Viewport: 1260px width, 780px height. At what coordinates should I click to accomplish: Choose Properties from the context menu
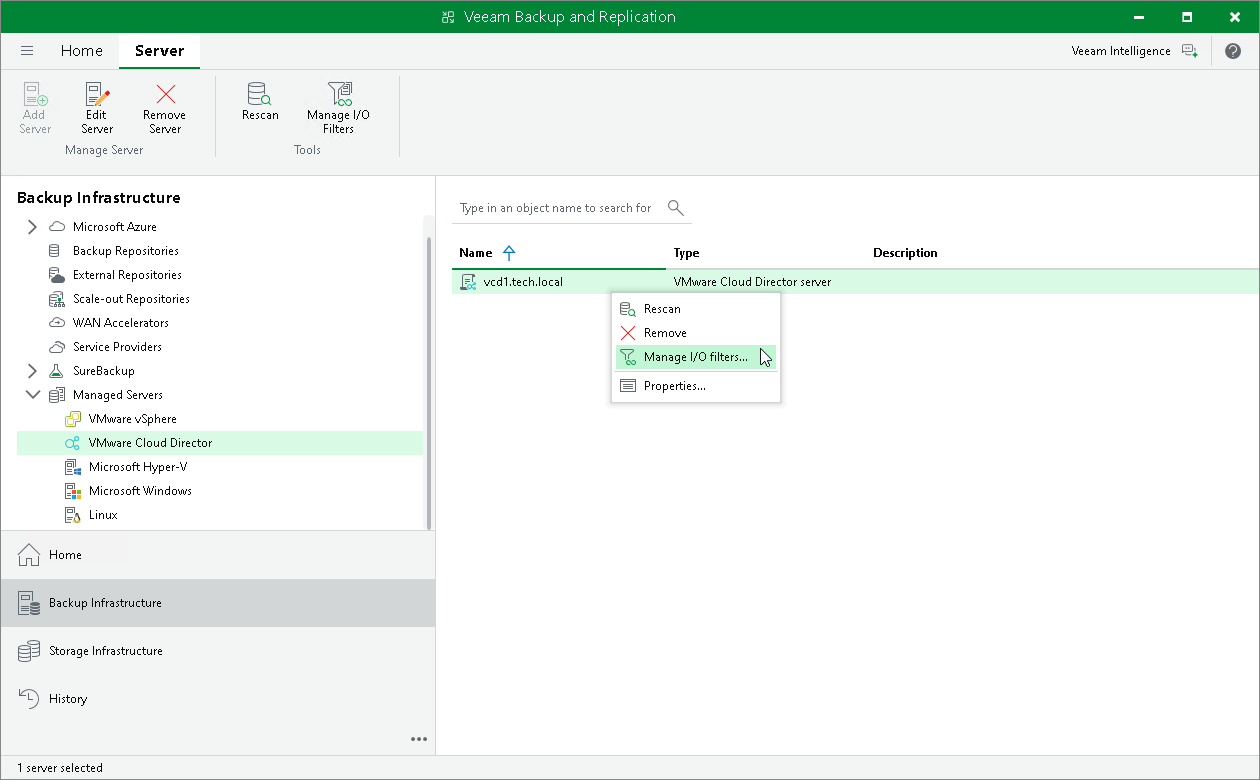(695, 386)
